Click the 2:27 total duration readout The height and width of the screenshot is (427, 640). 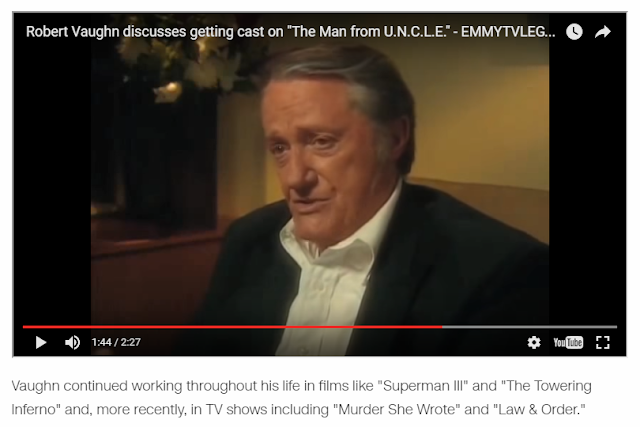[x=131, y=342]
